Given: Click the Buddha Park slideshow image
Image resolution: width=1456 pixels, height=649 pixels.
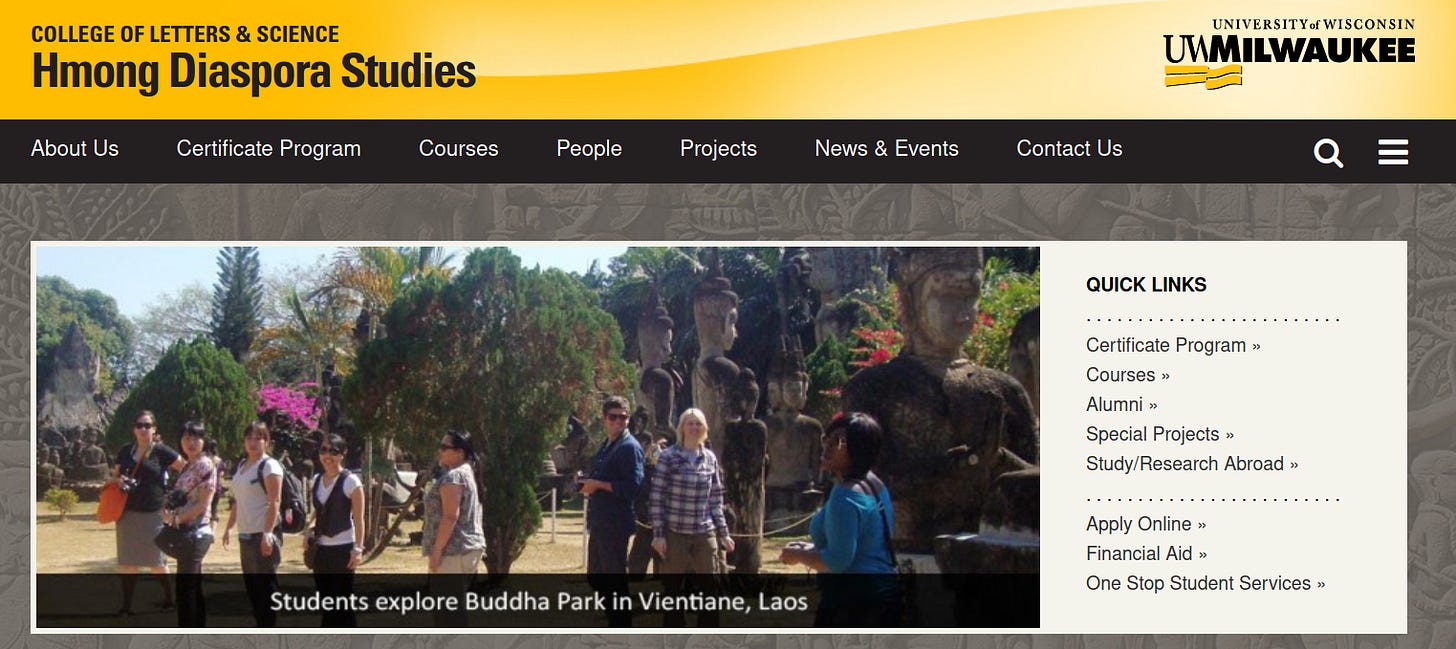Looking at the screenshot, I should 538,437.
